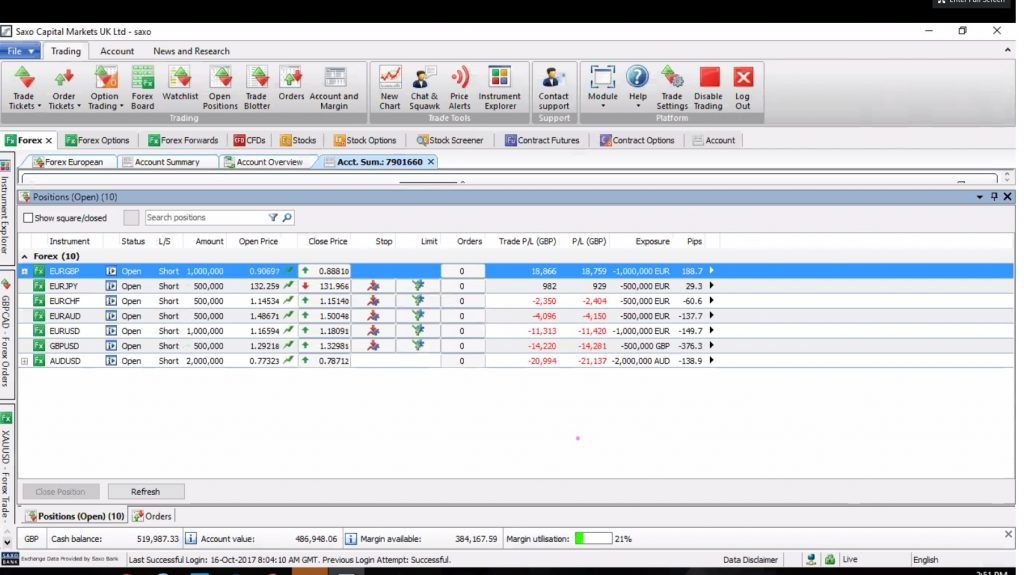Open Trade Tickets ribbon icon
The width and height of the screenshot is (1024, 575).
coord(24,88)
